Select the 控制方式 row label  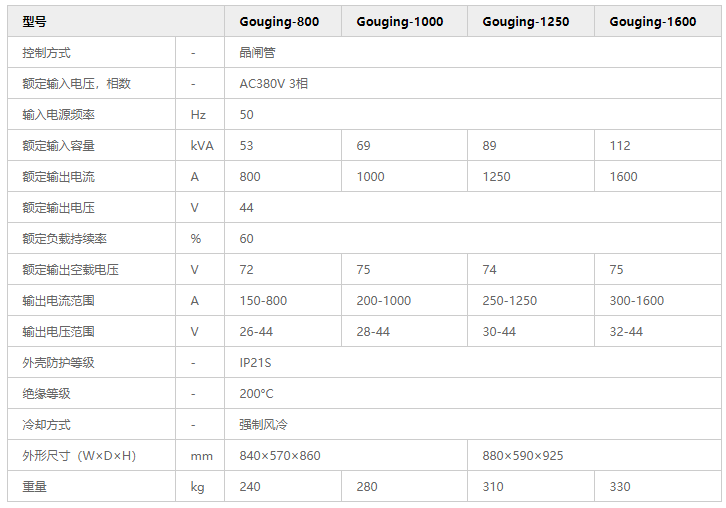pos(46,53)
